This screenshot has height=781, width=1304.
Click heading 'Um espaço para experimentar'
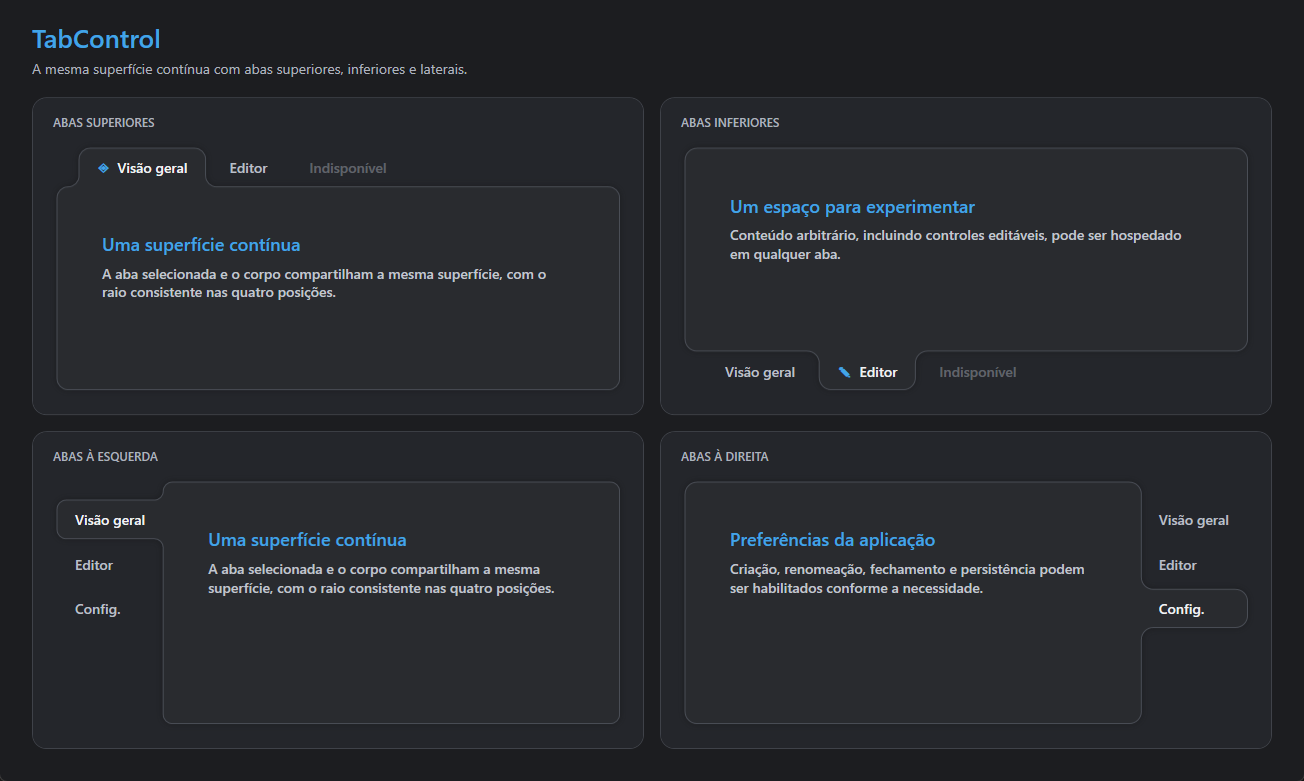(852, 207)
